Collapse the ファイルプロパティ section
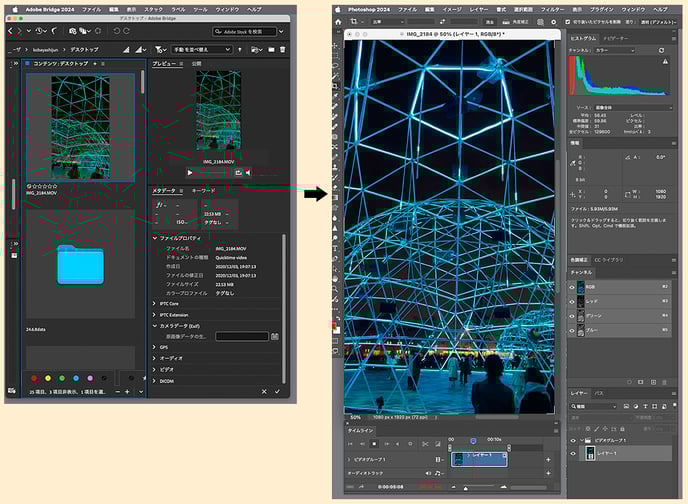 pos(155,238)
